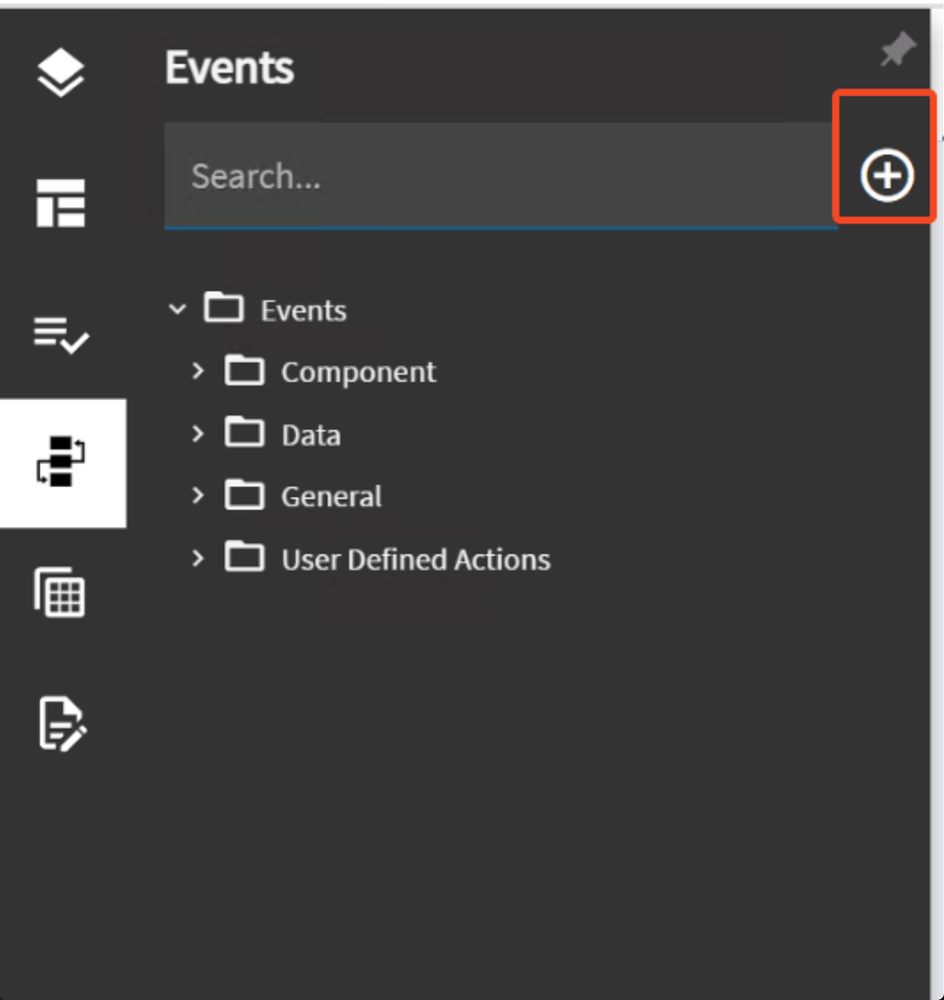Image resolution: width=944 pixels, height=1000 pixels.
Task: Toggle the panel pin in top corner
Action: [x=897, y=50]
